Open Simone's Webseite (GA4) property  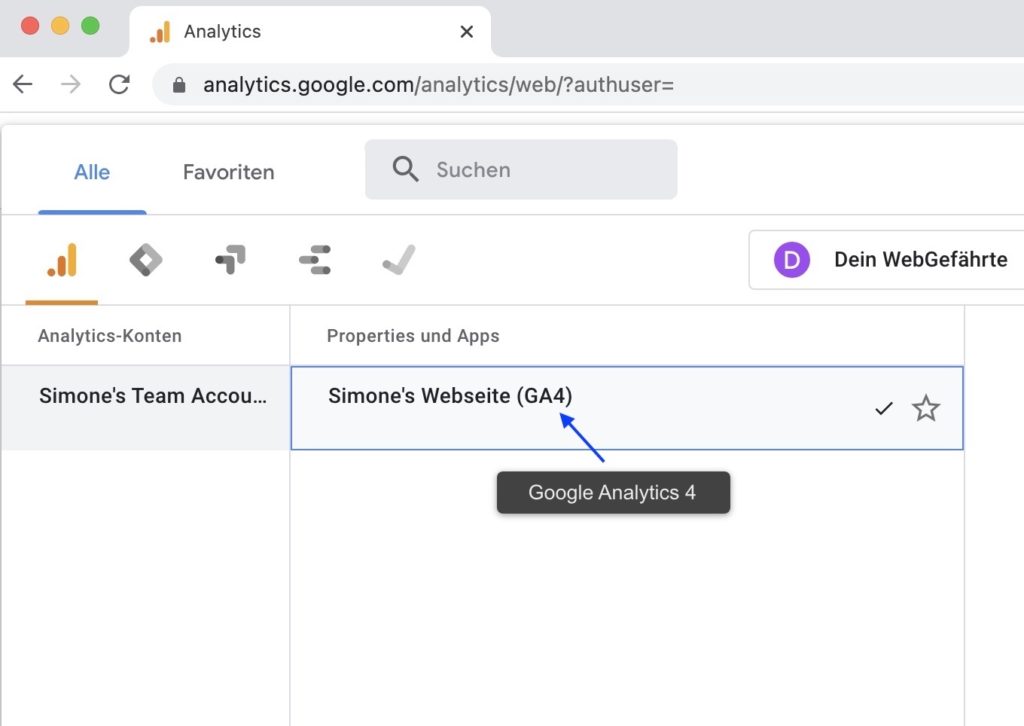(x=627, y=408)
